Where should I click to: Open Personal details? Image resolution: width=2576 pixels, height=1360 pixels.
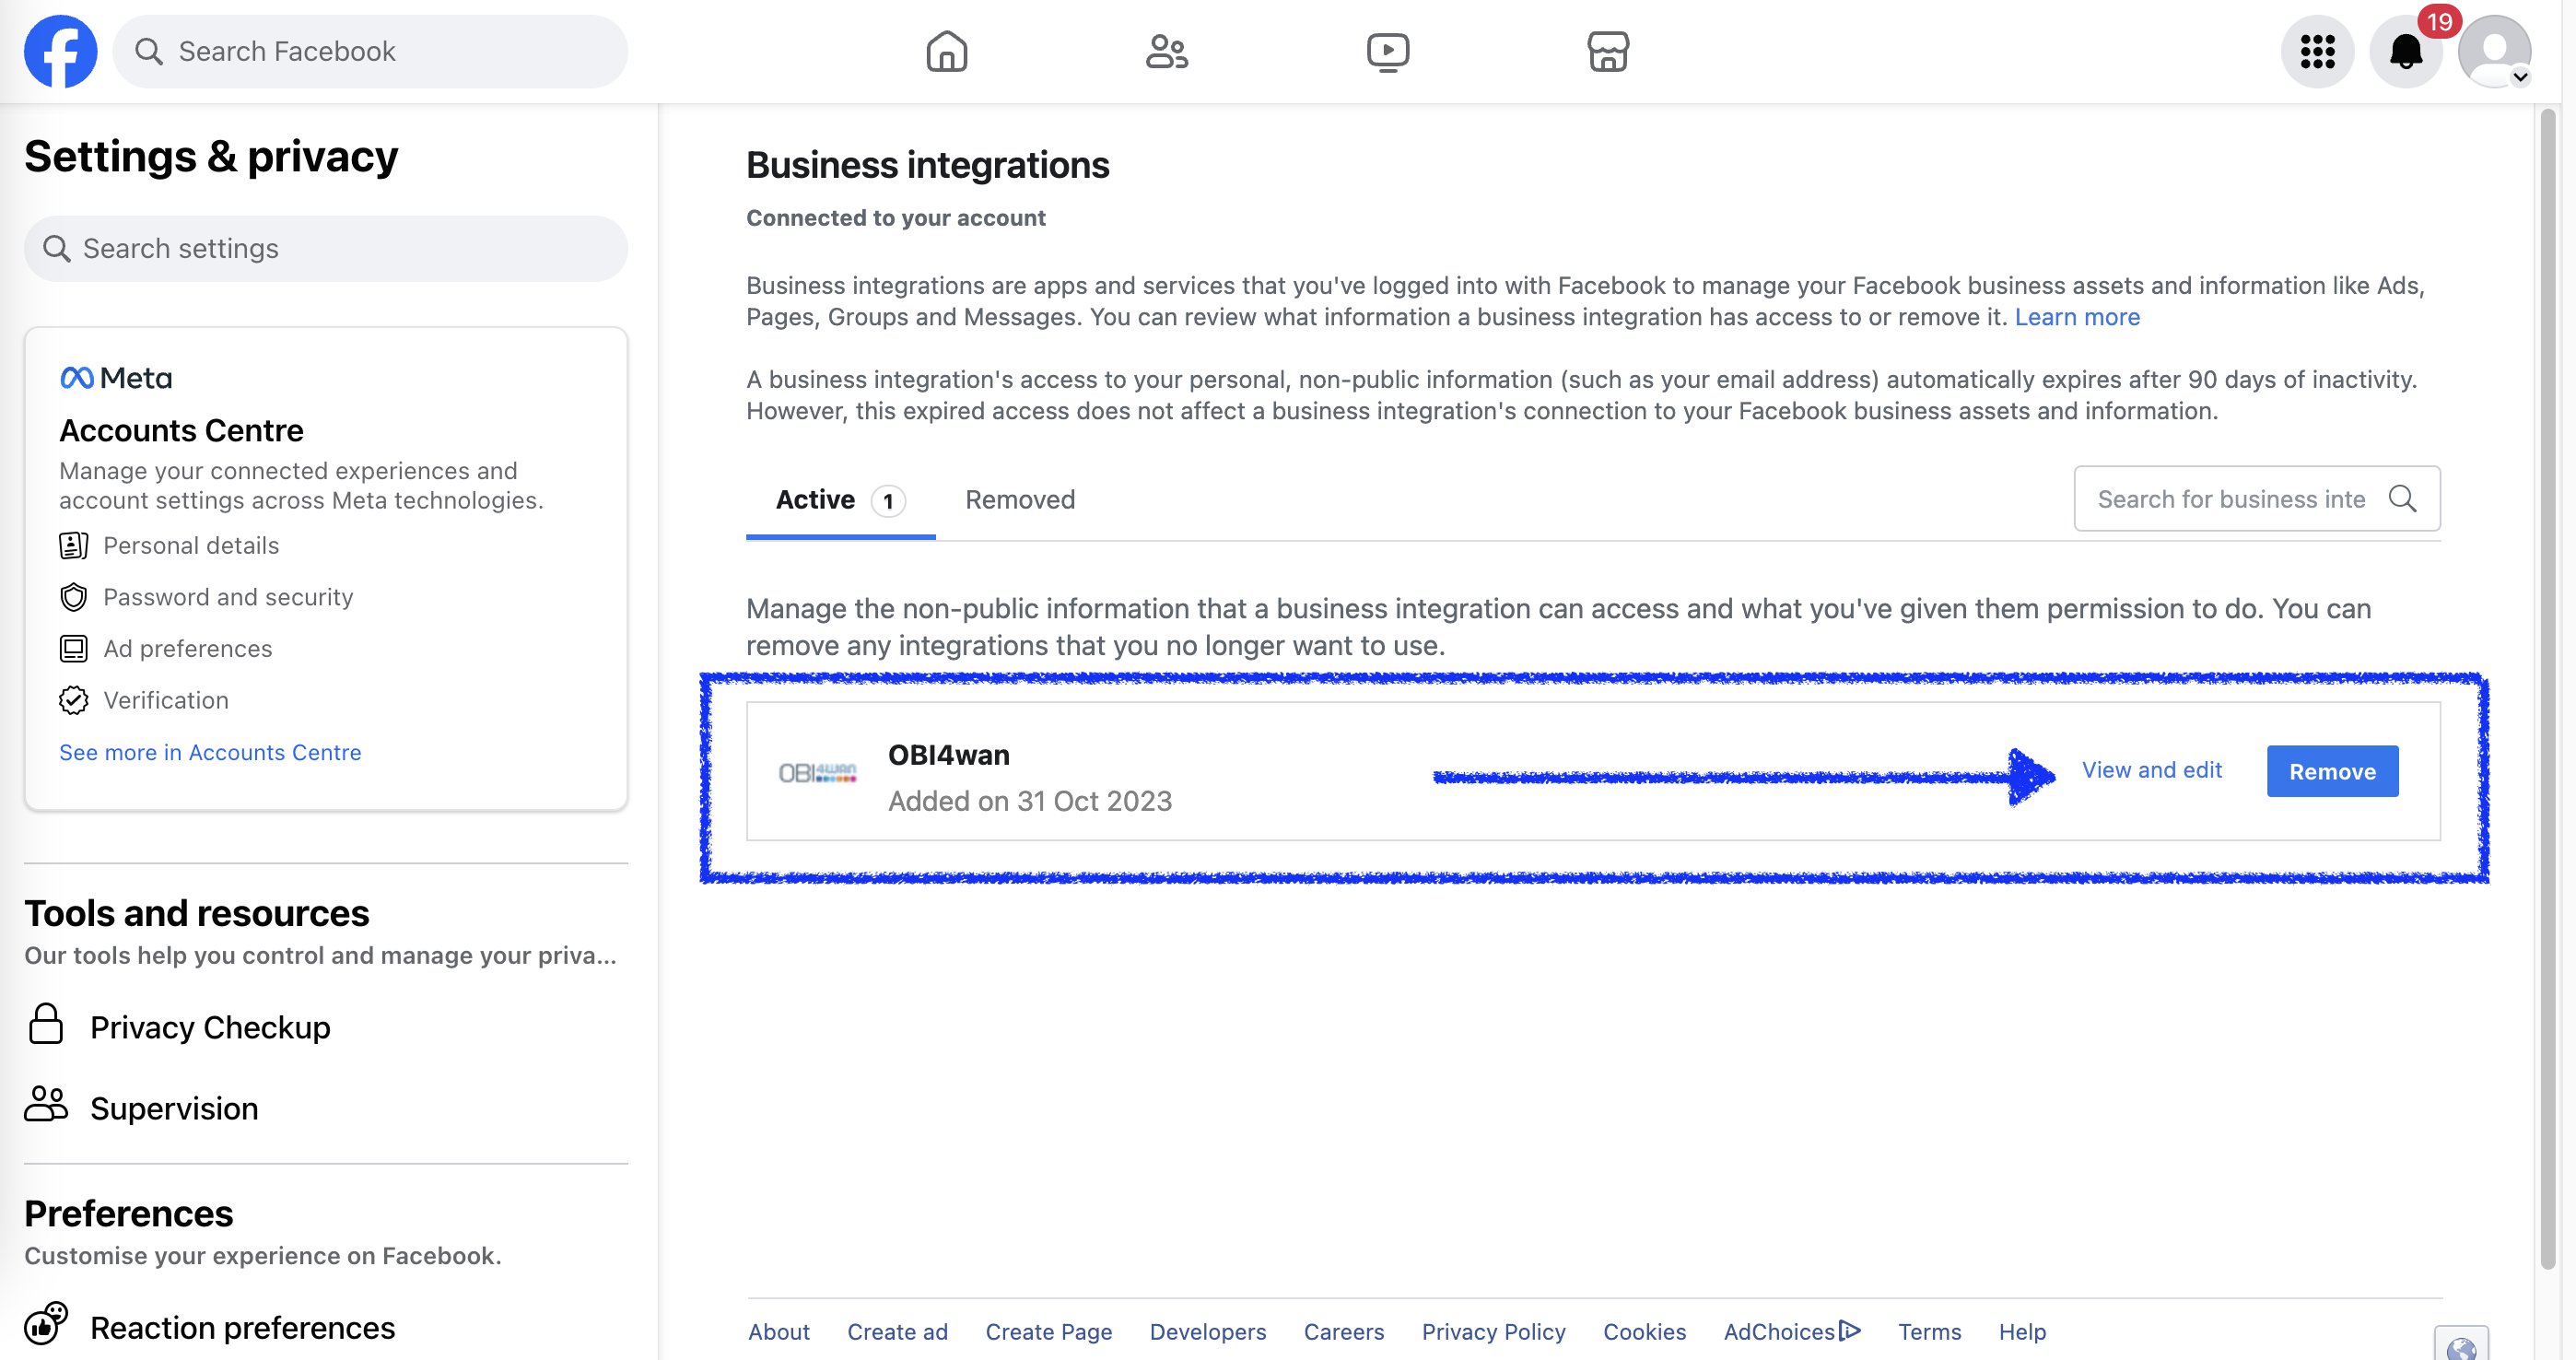pyautogui.click(x=191, y=545)
